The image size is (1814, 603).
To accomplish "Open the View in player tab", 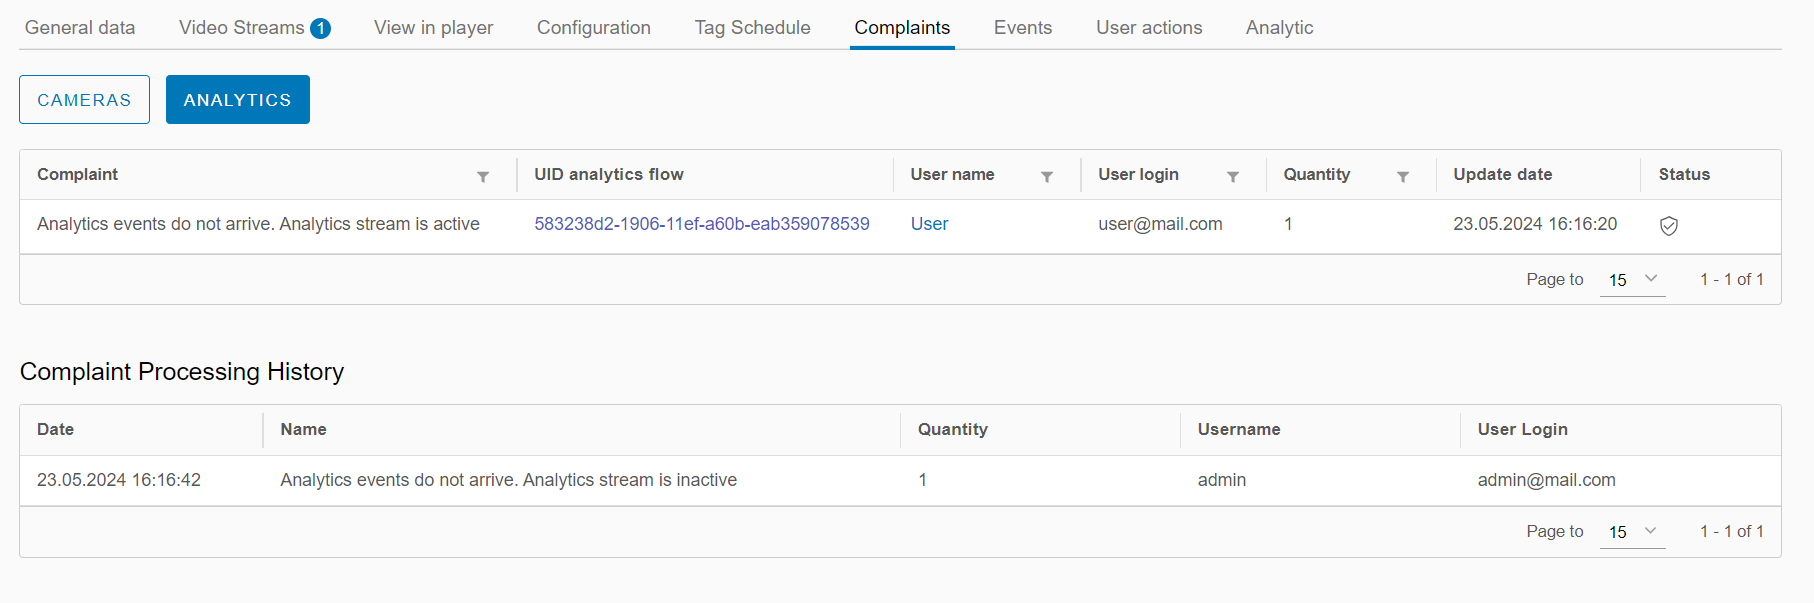I will [x=433, y=28].
